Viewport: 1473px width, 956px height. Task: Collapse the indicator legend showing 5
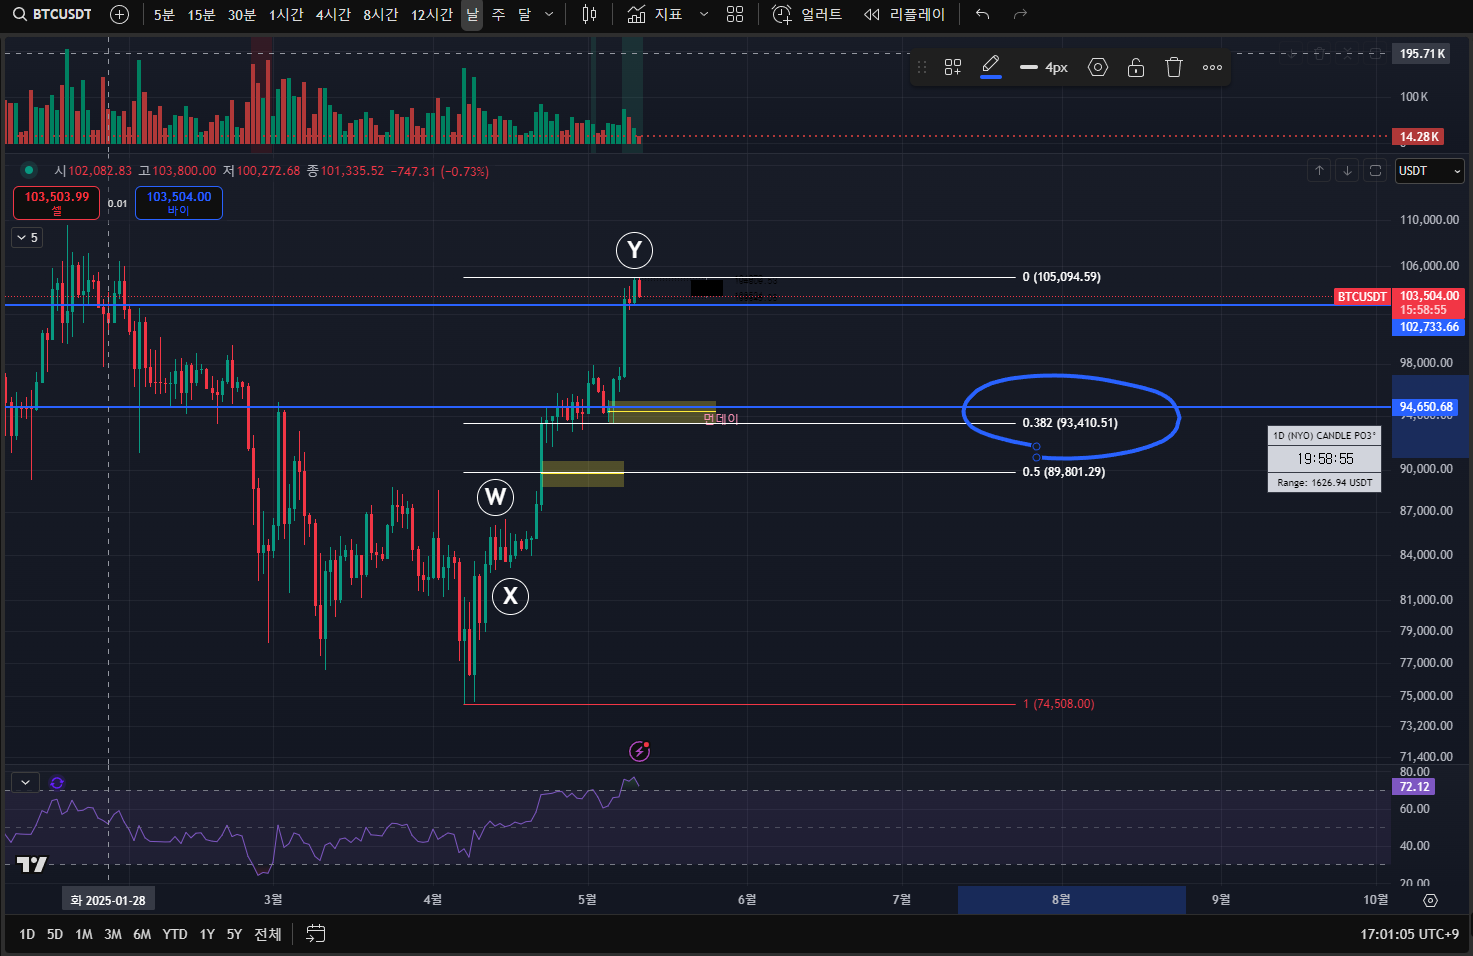pyautogui.click(x=27, y=237)
